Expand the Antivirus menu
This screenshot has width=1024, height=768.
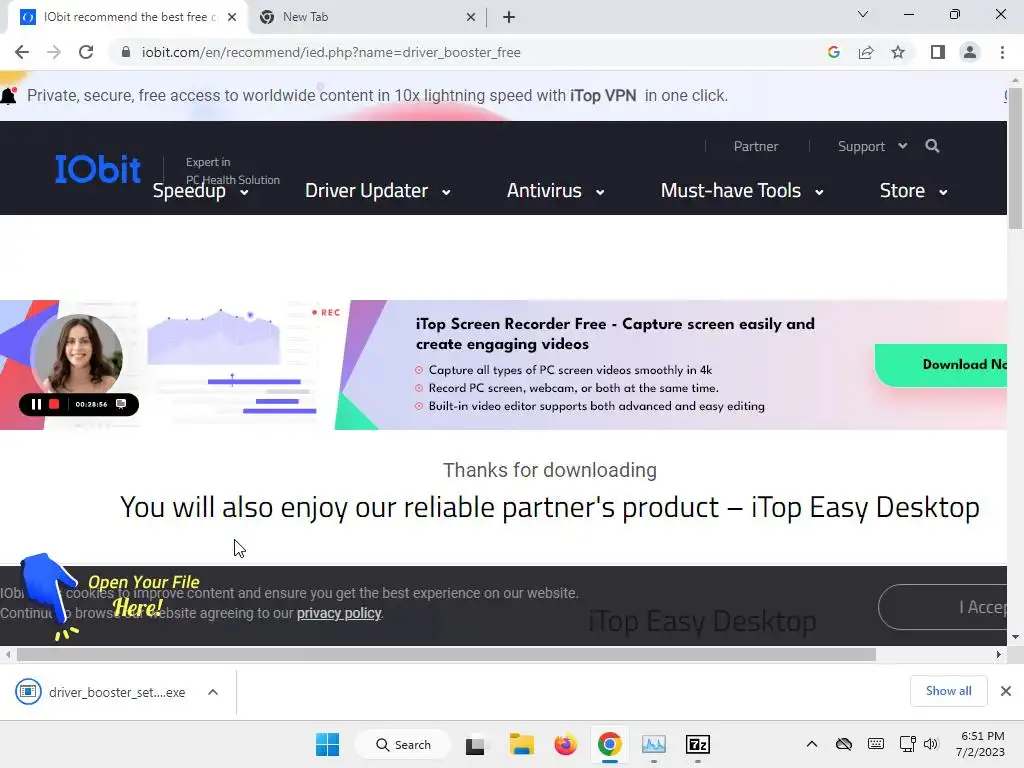[556, 191]
